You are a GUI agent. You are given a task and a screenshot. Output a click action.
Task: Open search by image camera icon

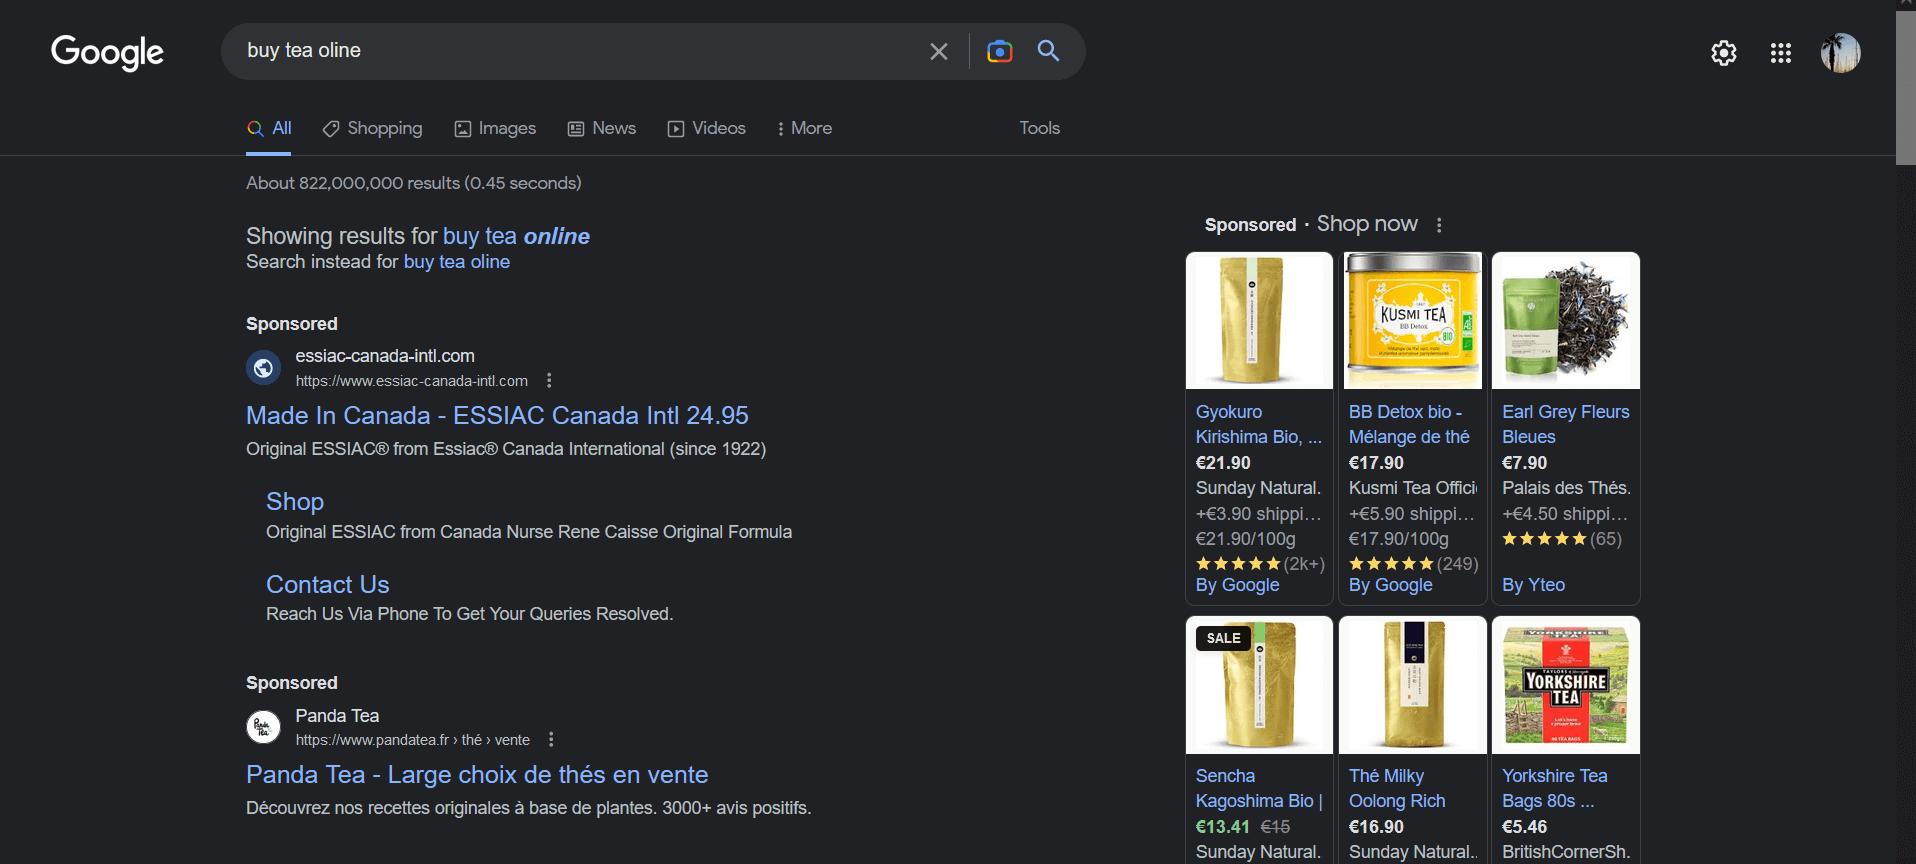click(999, 51)
